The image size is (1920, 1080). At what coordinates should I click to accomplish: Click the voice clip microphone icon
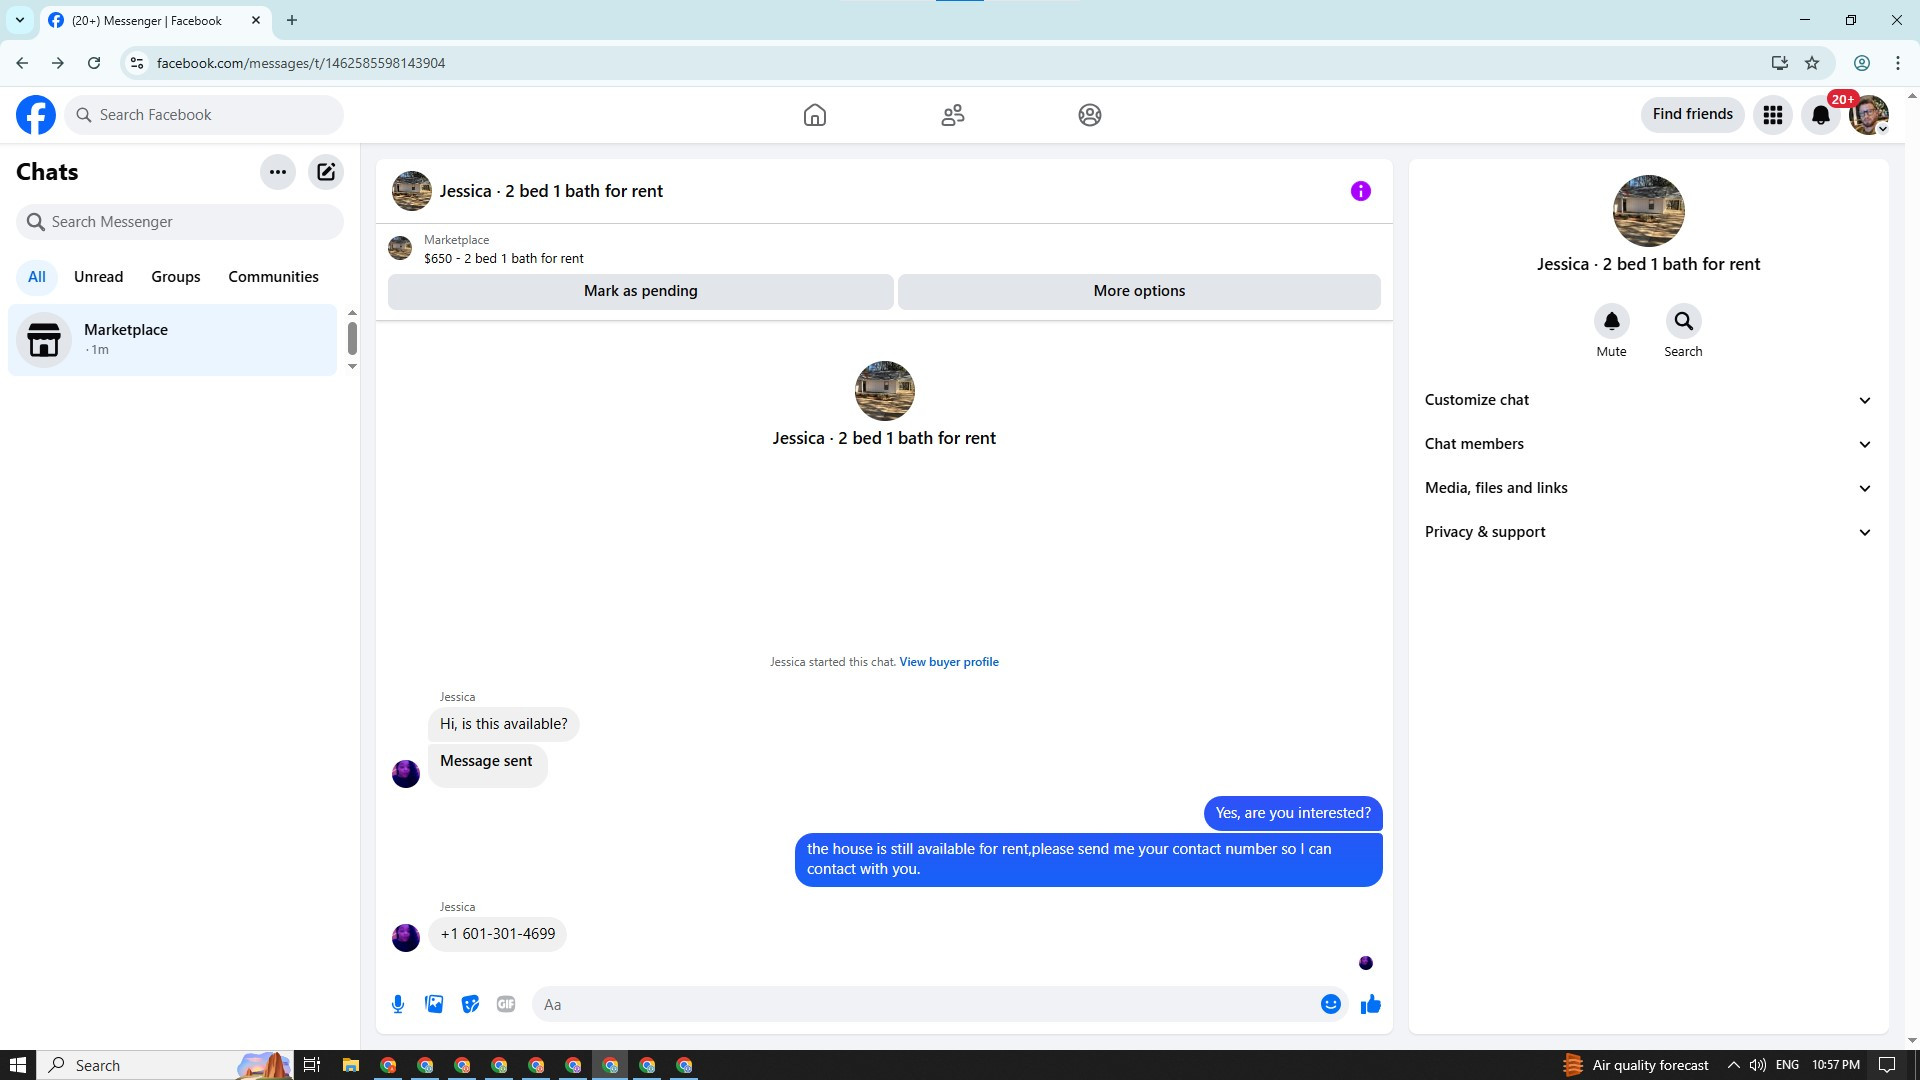[x=398, y=1004]
